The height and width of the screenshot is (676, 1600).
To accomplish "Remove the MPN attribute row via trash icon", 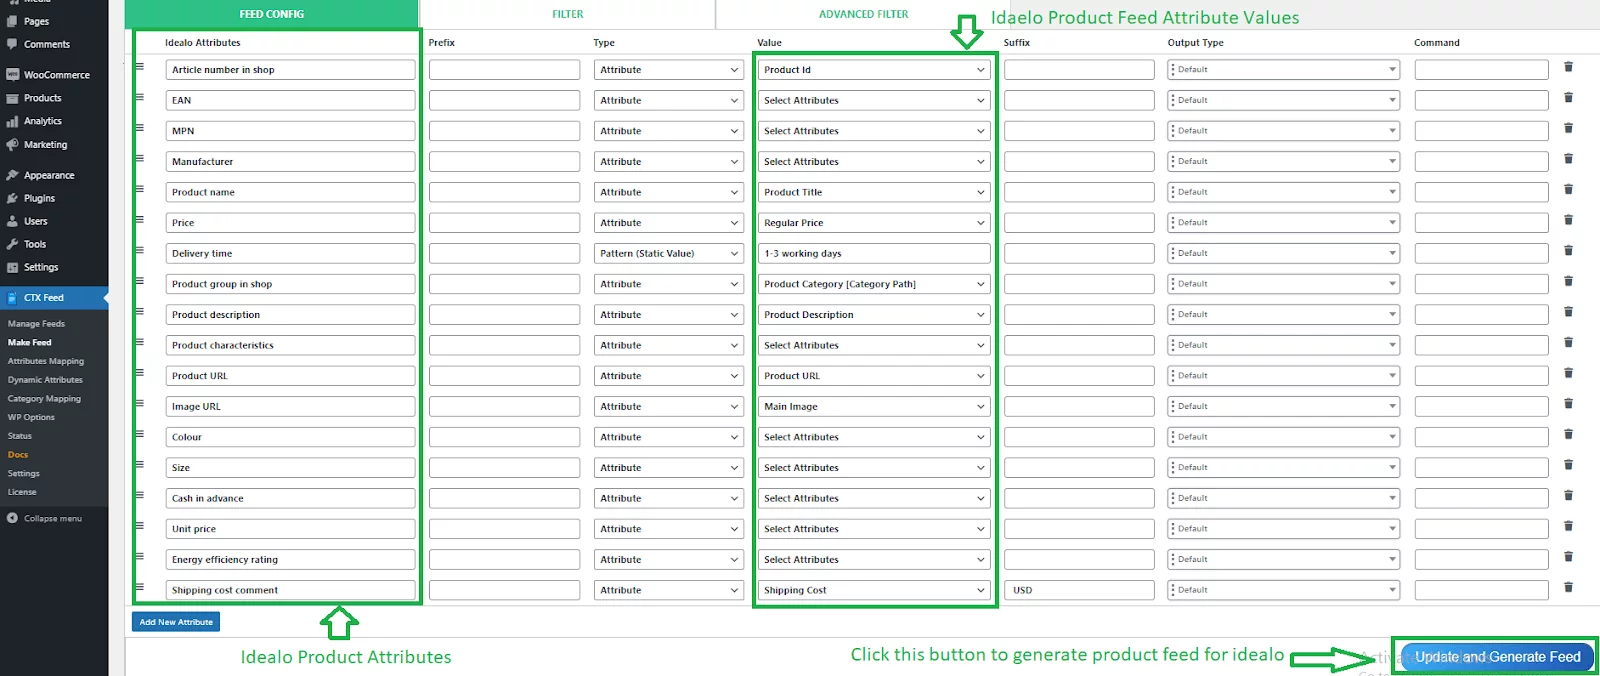I will (1568, 128).
